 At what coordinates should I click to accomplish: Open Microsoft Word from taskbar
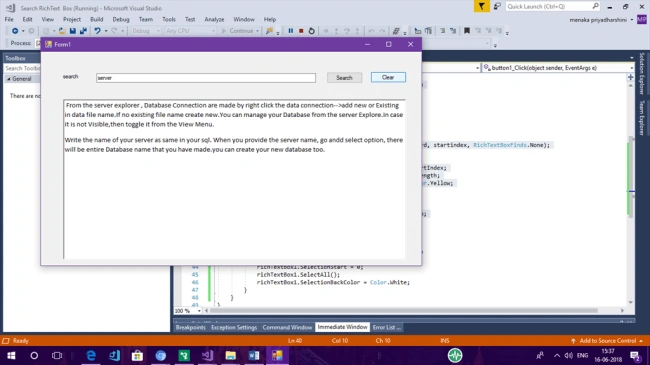pos(254,355)
